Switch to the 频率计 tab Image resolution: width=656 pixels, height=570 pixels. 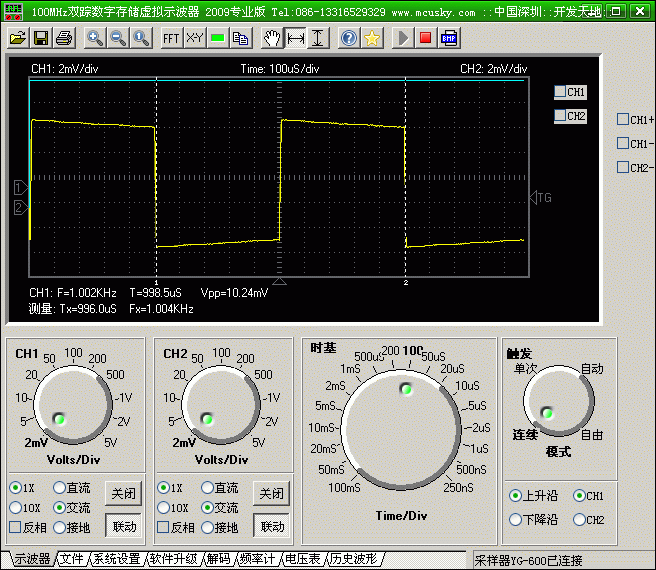[256, 559]
